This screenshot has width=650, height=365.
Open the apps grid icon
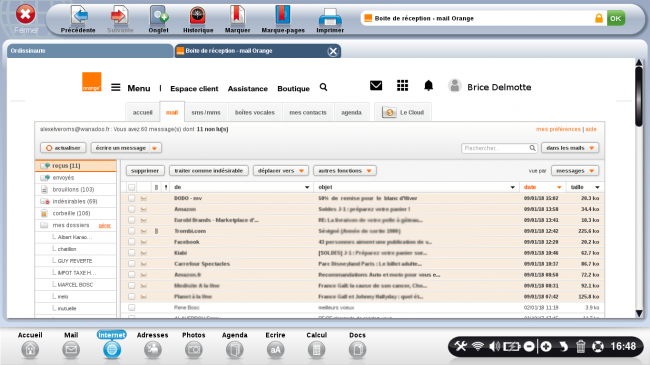(x=402, y=85)
